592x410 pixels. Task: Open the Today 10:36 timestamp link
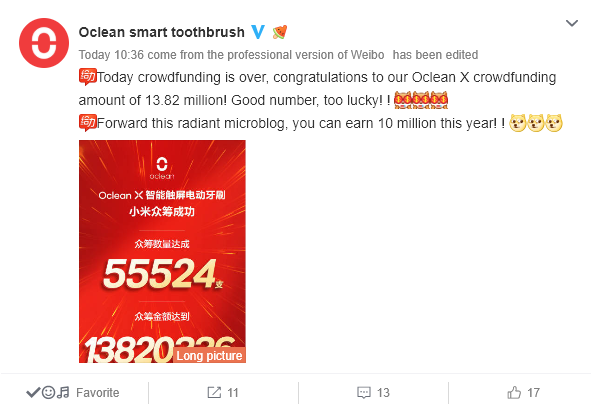111,55
